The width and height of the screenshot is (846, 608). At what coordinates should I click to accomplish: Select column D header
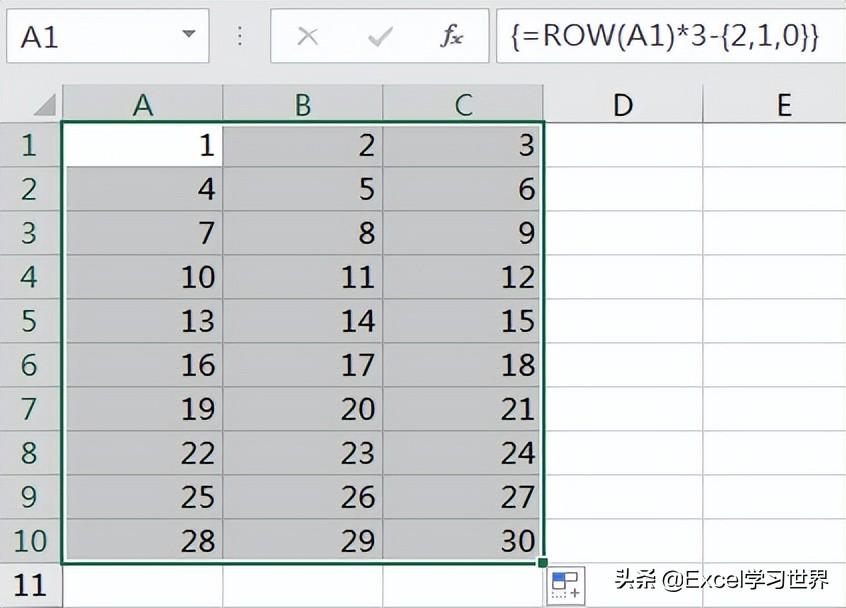point(623,104)
